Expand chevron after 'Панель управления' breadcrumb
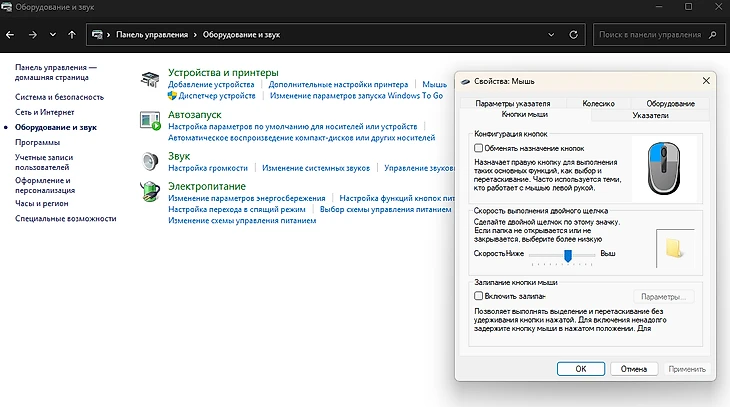730x407 pixels. pyautogui.click(x=196, y=34)
